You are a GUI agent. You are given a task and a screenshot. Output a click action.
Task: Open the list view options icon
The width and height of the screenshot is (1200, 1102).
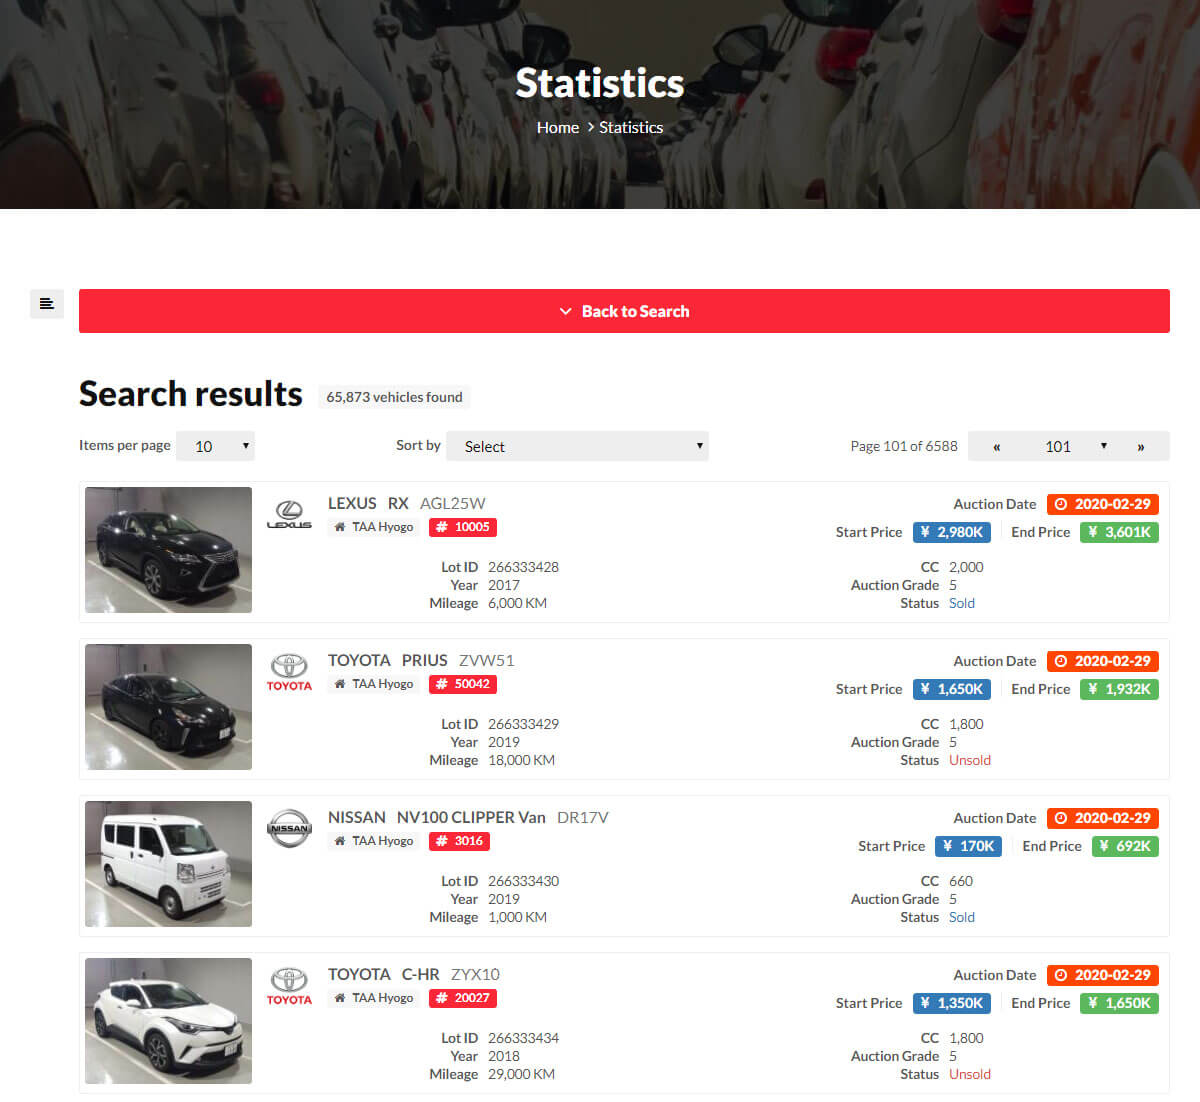point(46,303)
